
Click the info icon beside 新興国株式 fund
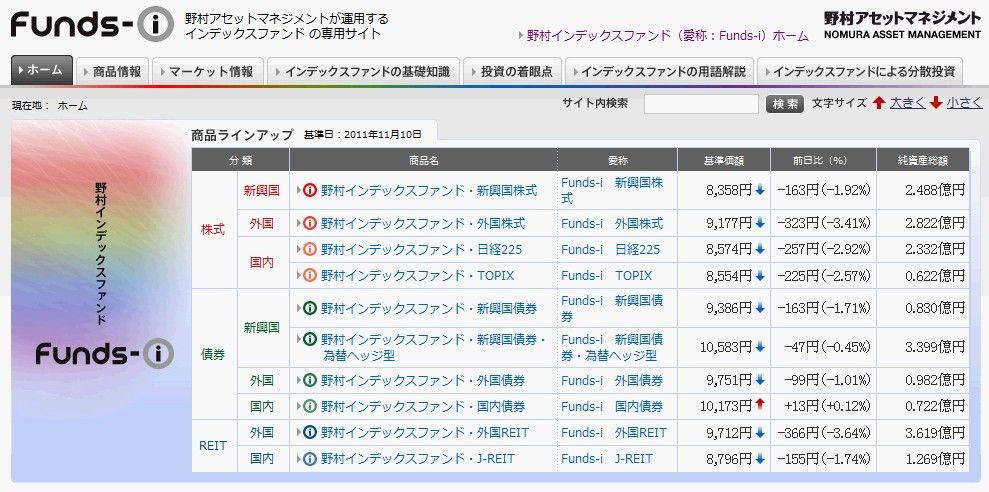(309, 190)
